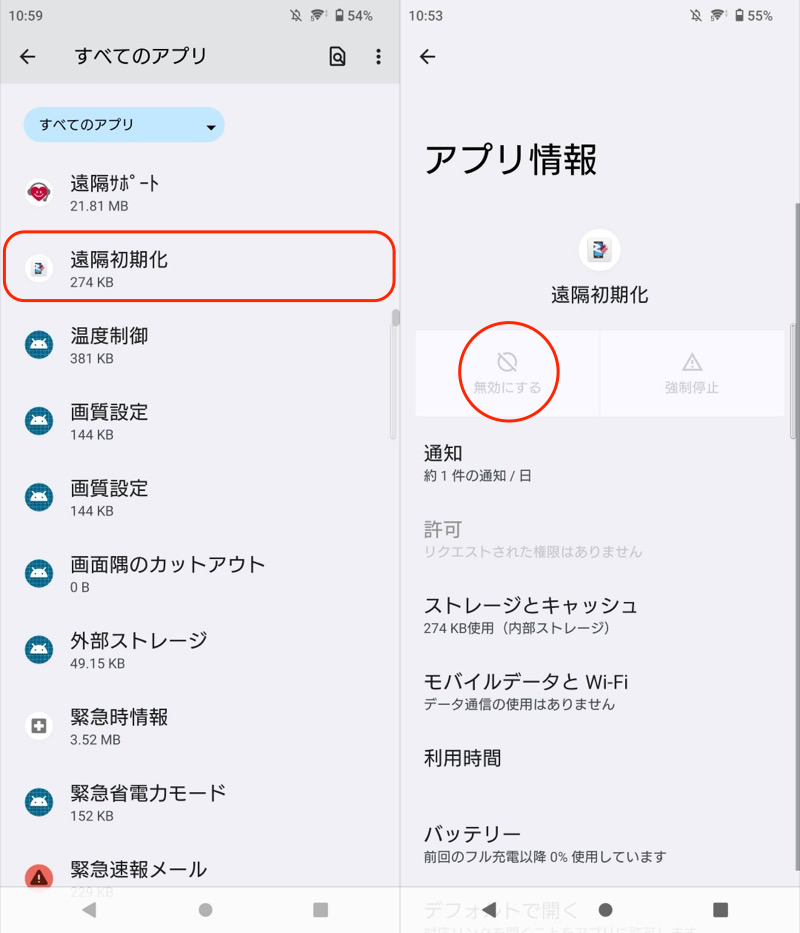Select 遠隔初期化 in the app list

[x=200, y=268]
